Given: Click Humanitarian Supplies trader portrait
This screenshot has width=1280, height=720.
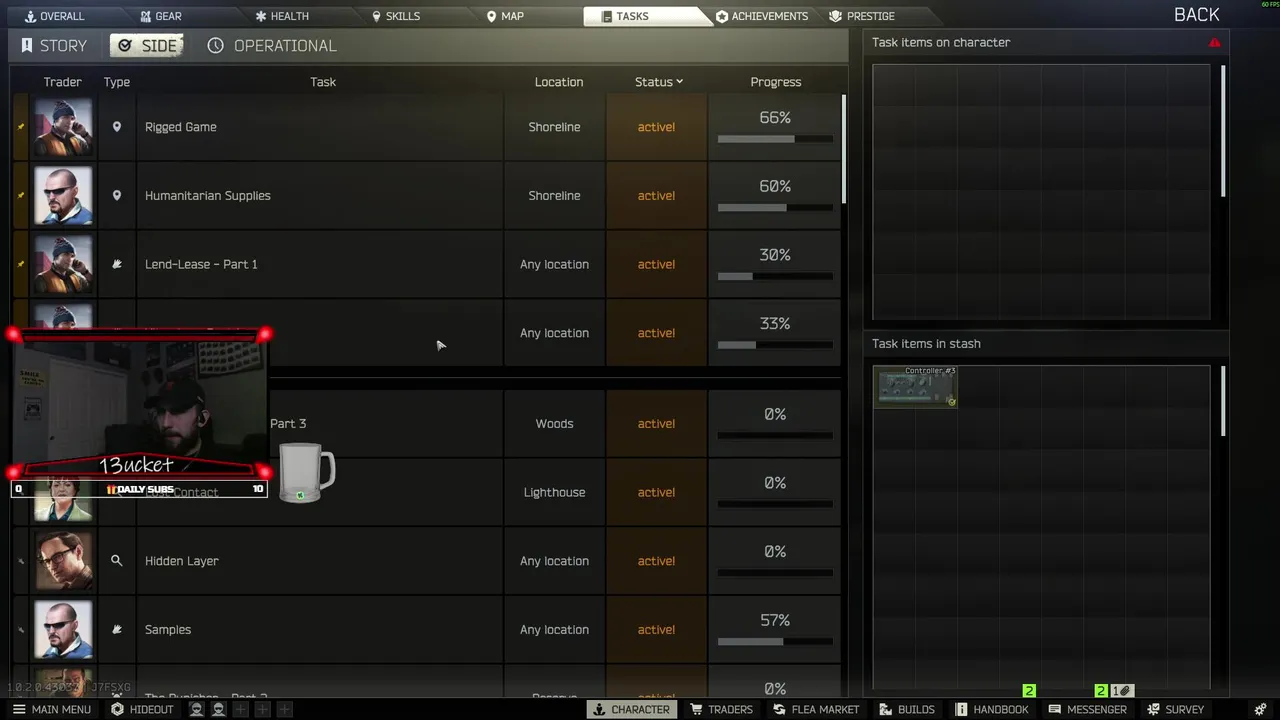Looking at the screenshot, I should click(63, 196).
